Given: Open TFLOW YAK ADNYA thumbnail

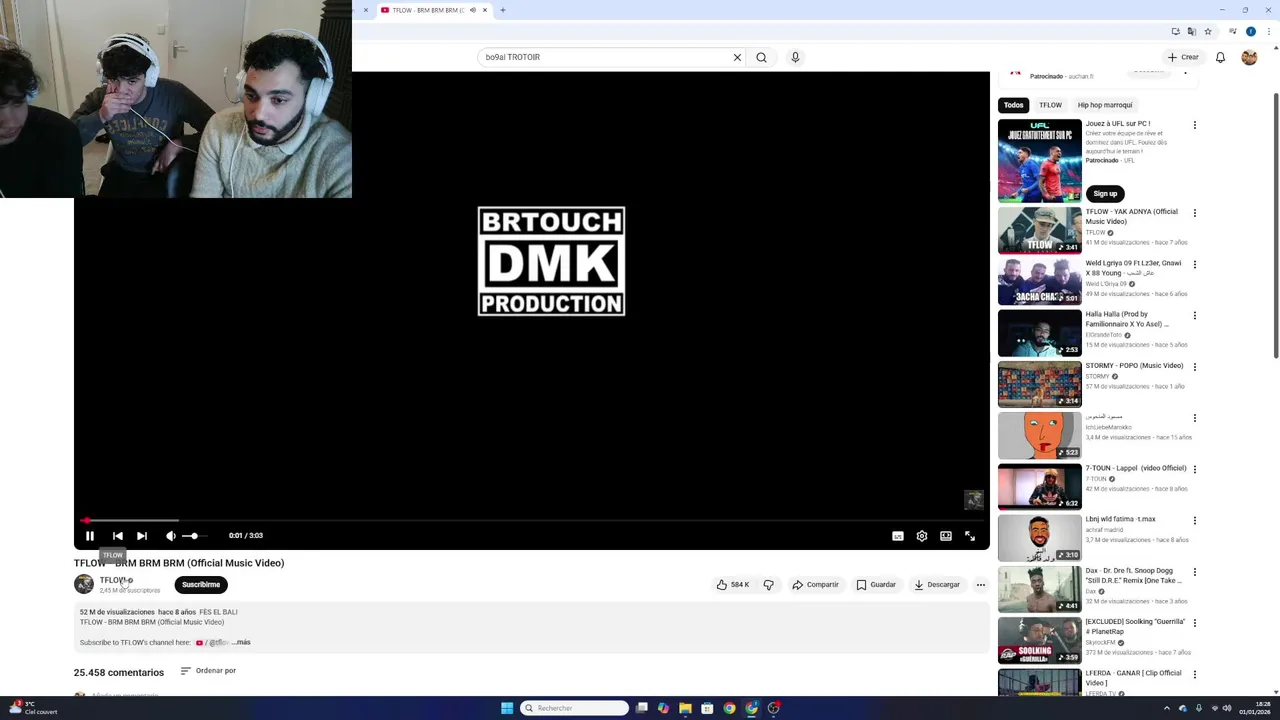Looking at the screenshot, I should pos(1040,231).
